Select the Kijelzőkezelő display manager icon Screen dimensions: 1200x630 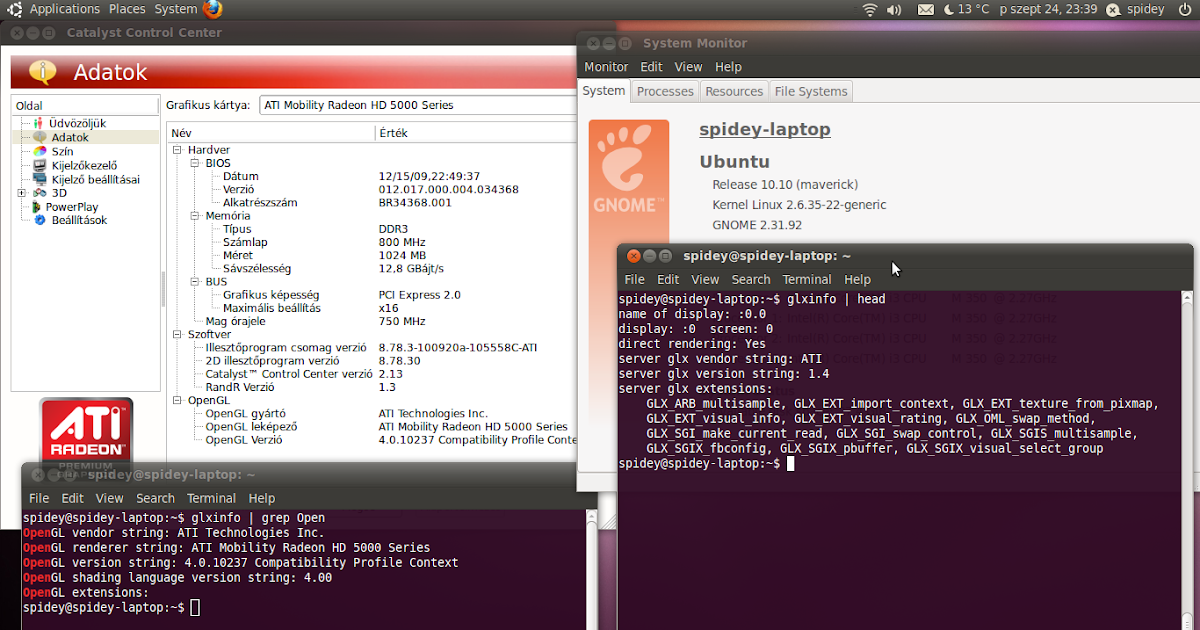pyautogui.click(x=39, y=165)
